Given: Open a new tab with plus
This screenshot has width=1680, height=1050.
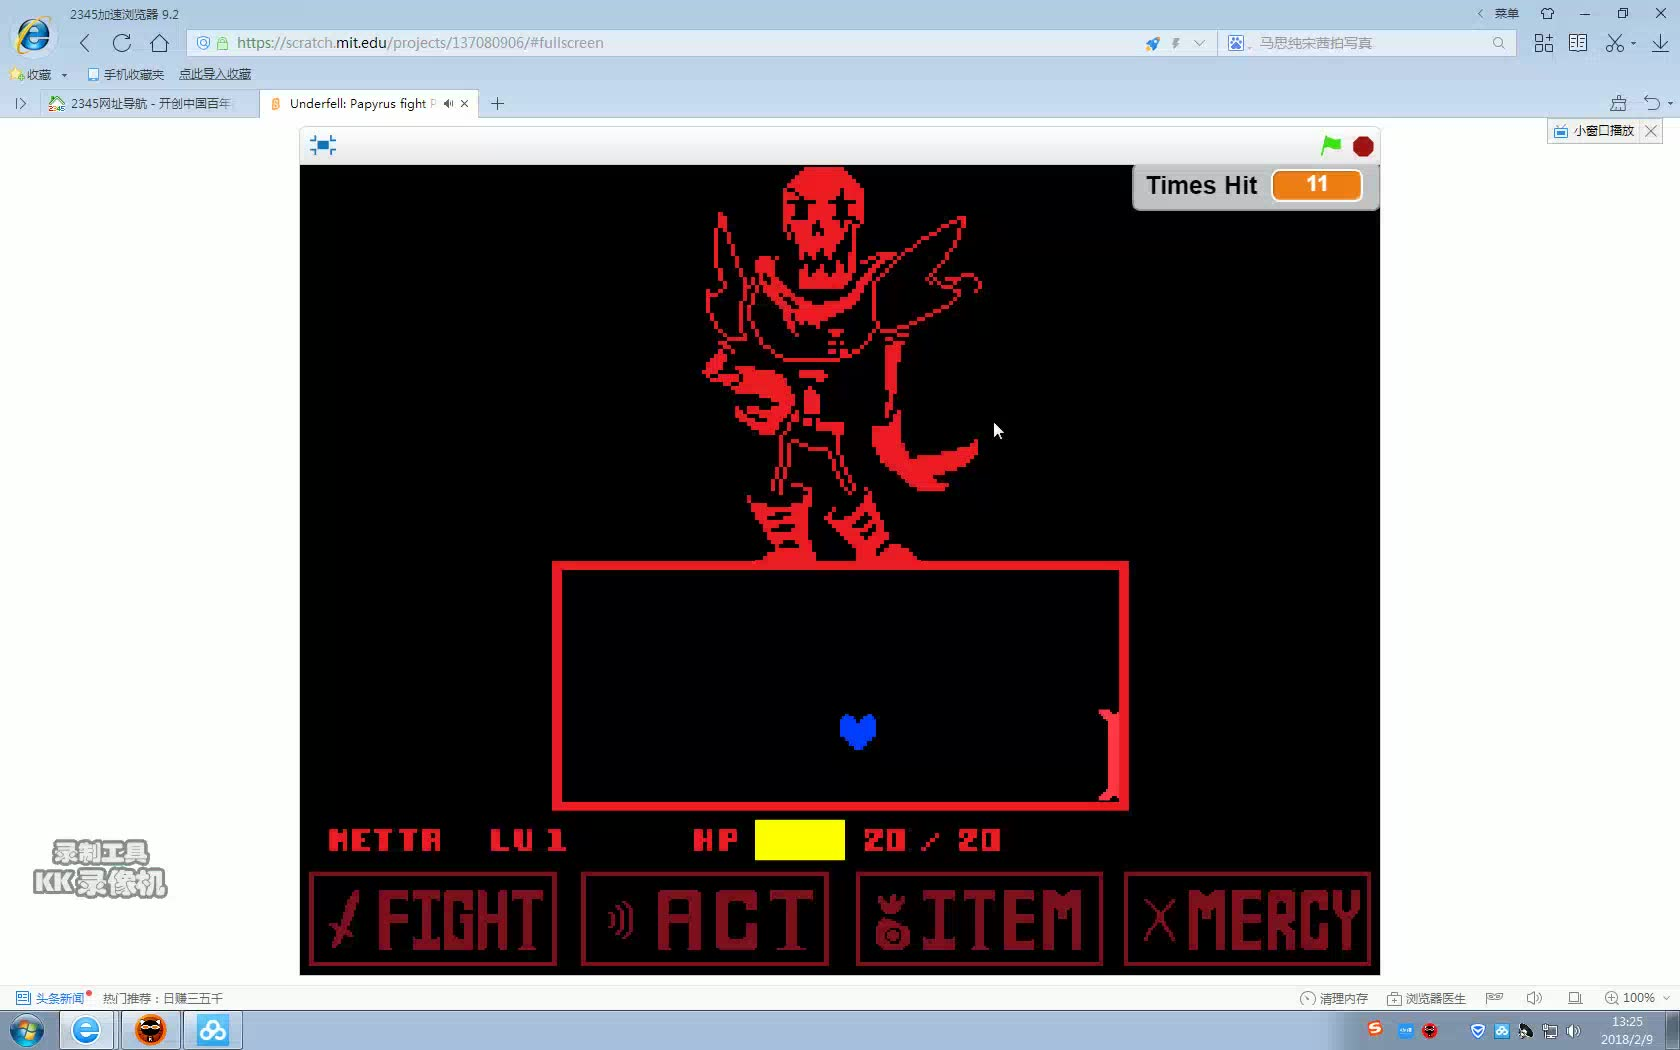Looking at the screenshot, I should point(497,103).
